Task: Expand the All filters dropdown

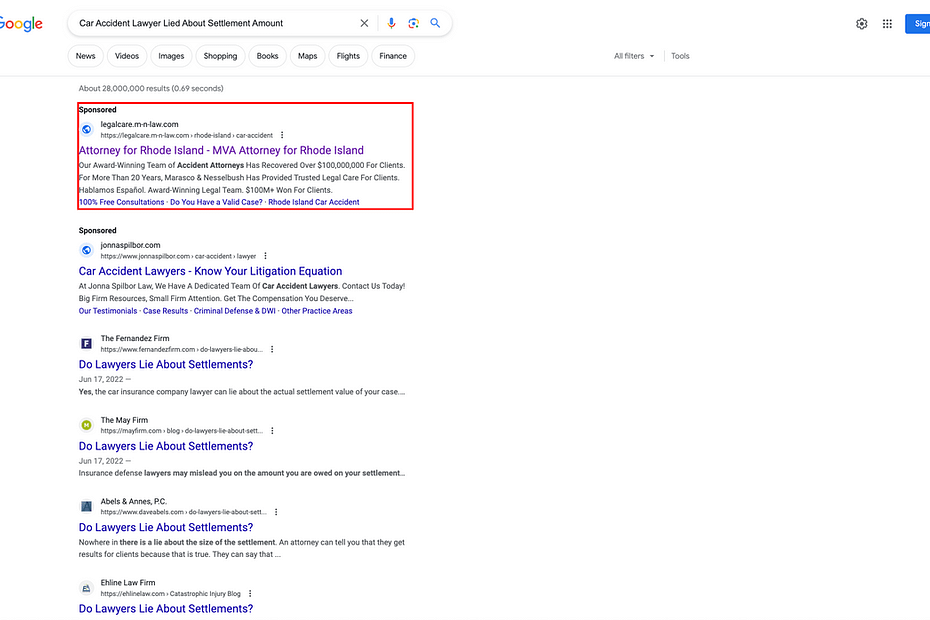Action: pos(634,56)
